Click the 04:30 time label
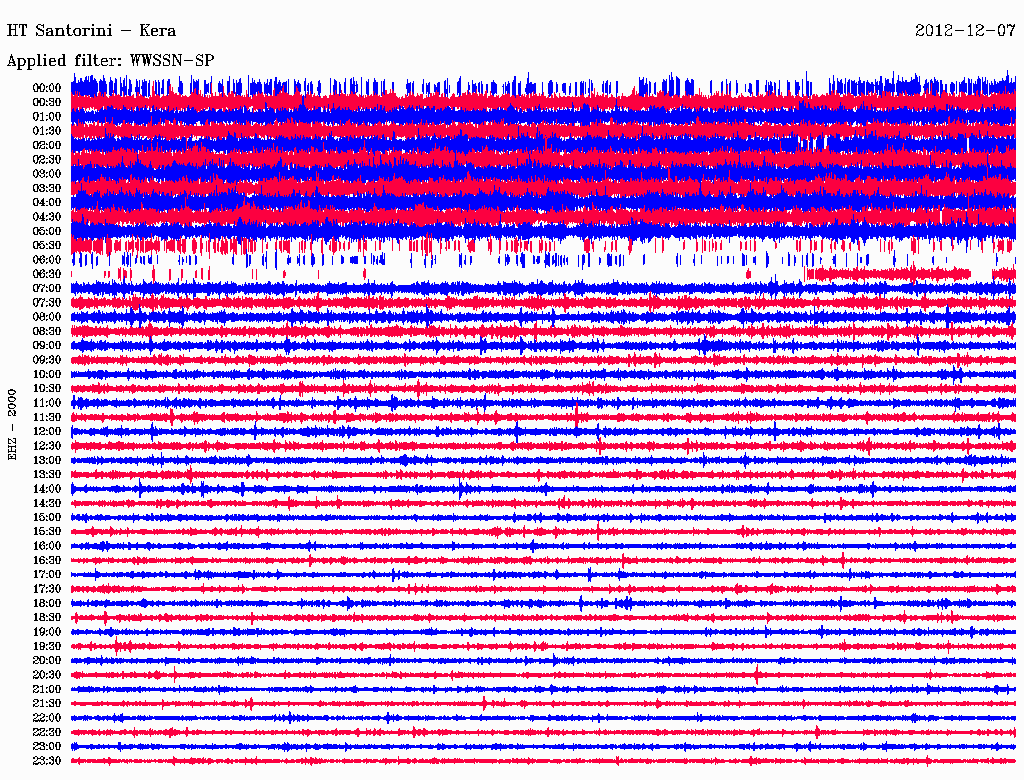The width and height of the screenshot is (1024, 780). tap(47, 217)
